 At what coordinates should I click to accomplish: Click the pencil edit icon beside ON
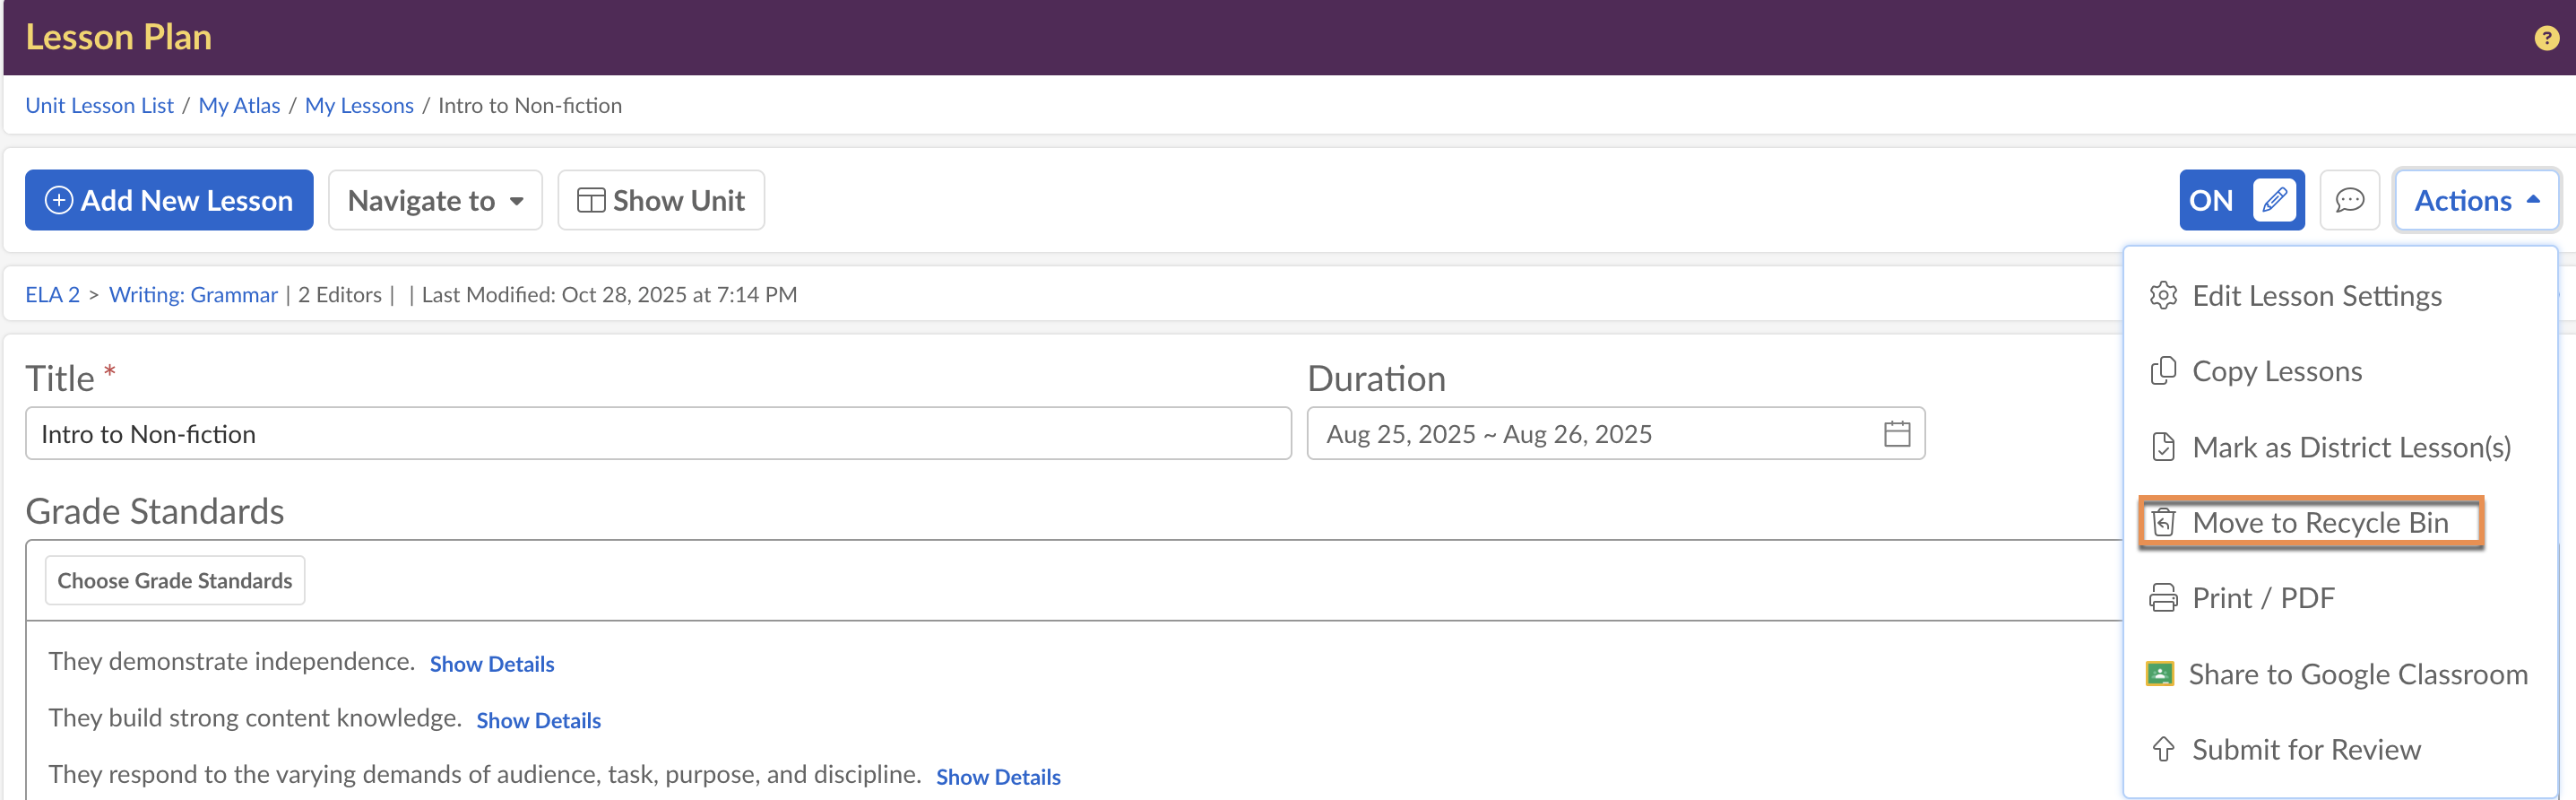click(2274, 201)
